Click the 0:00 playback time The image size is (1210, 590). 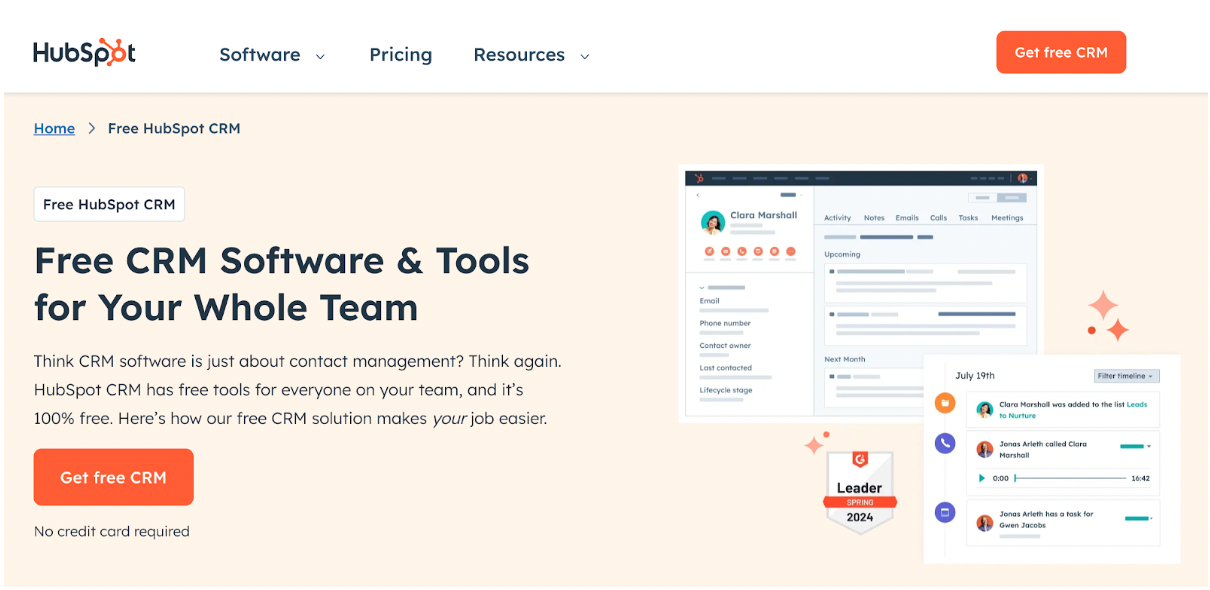pyautogui.click(x=1000, y=478)
